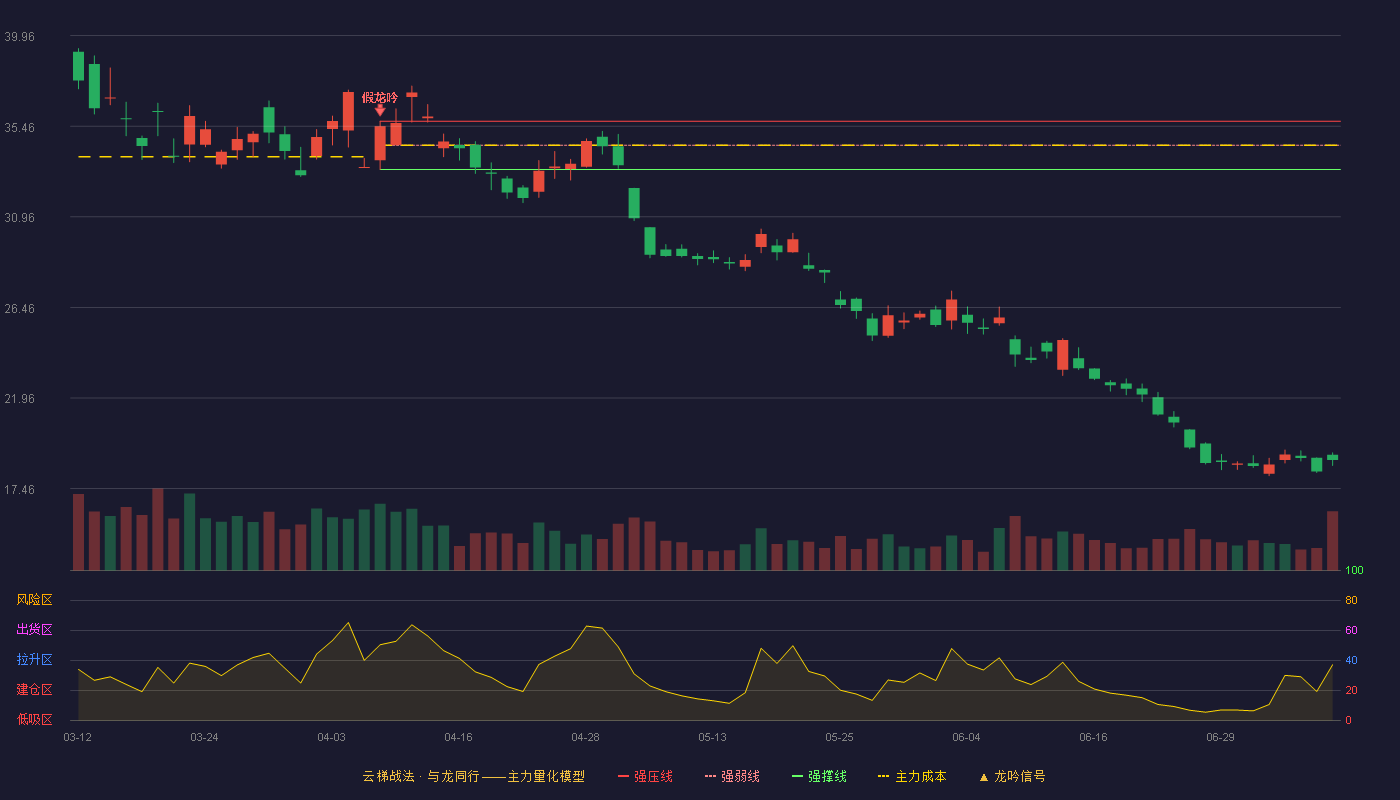
Task: Click the 假龙吟 signal label text
Action: (380, 98)
